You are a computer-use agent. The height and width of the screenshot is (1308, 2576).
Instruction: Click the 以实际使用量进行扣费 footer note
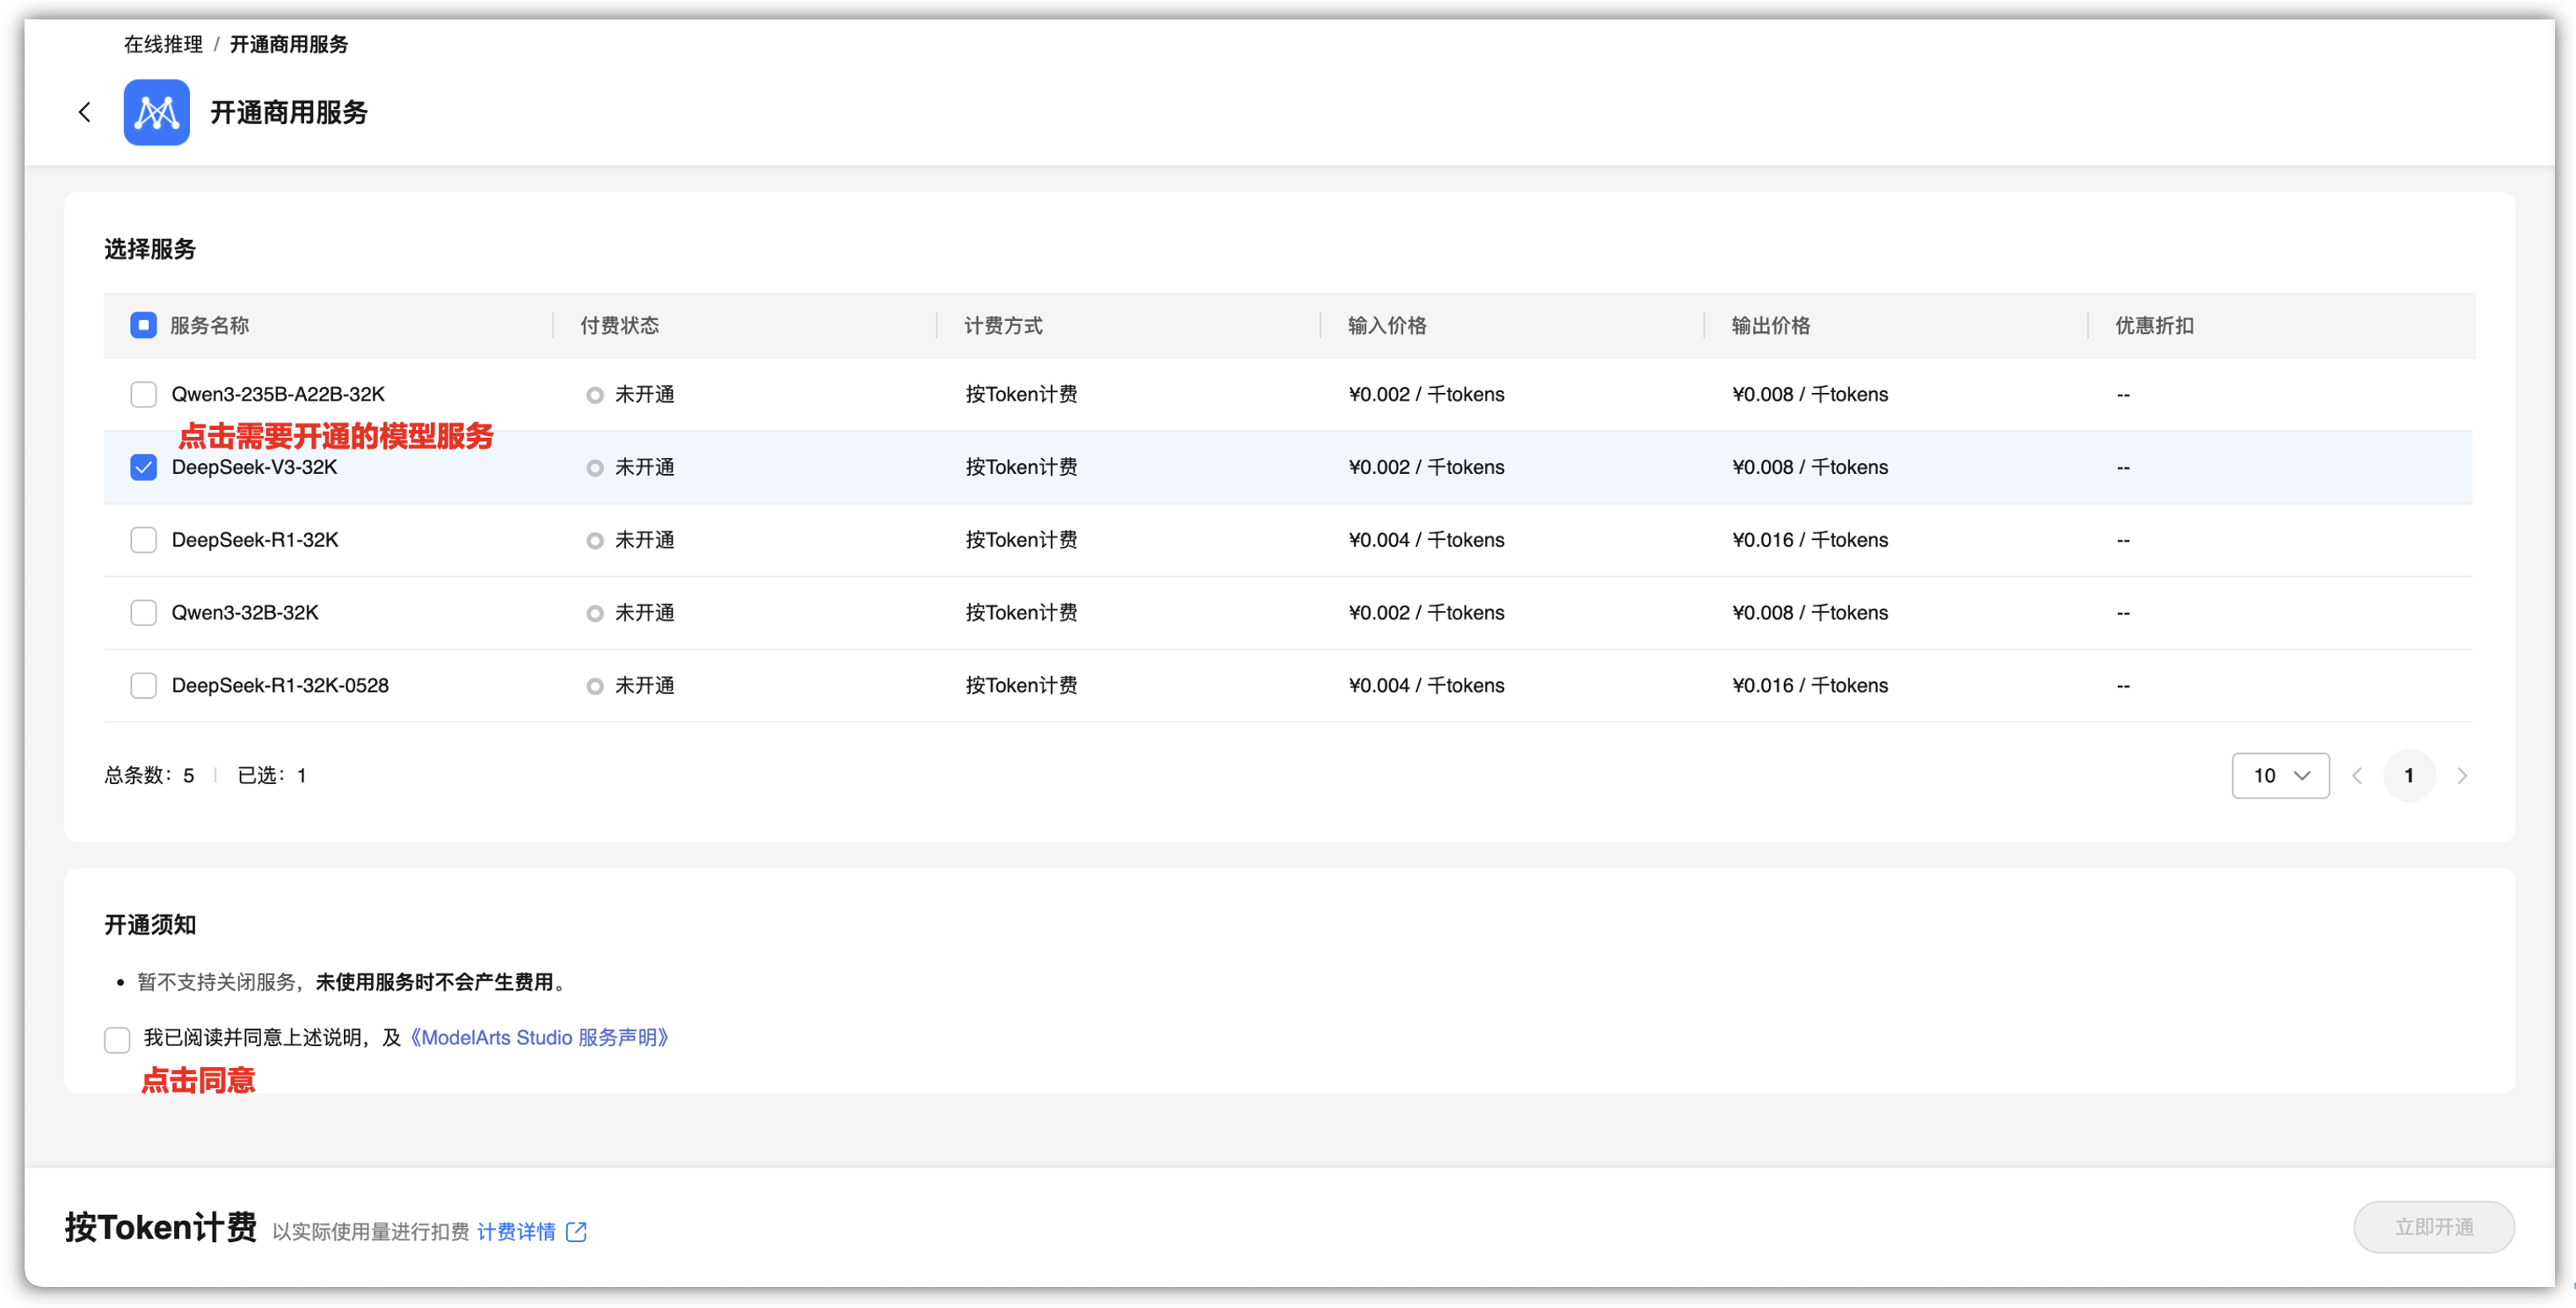[x=370, y=1232]
